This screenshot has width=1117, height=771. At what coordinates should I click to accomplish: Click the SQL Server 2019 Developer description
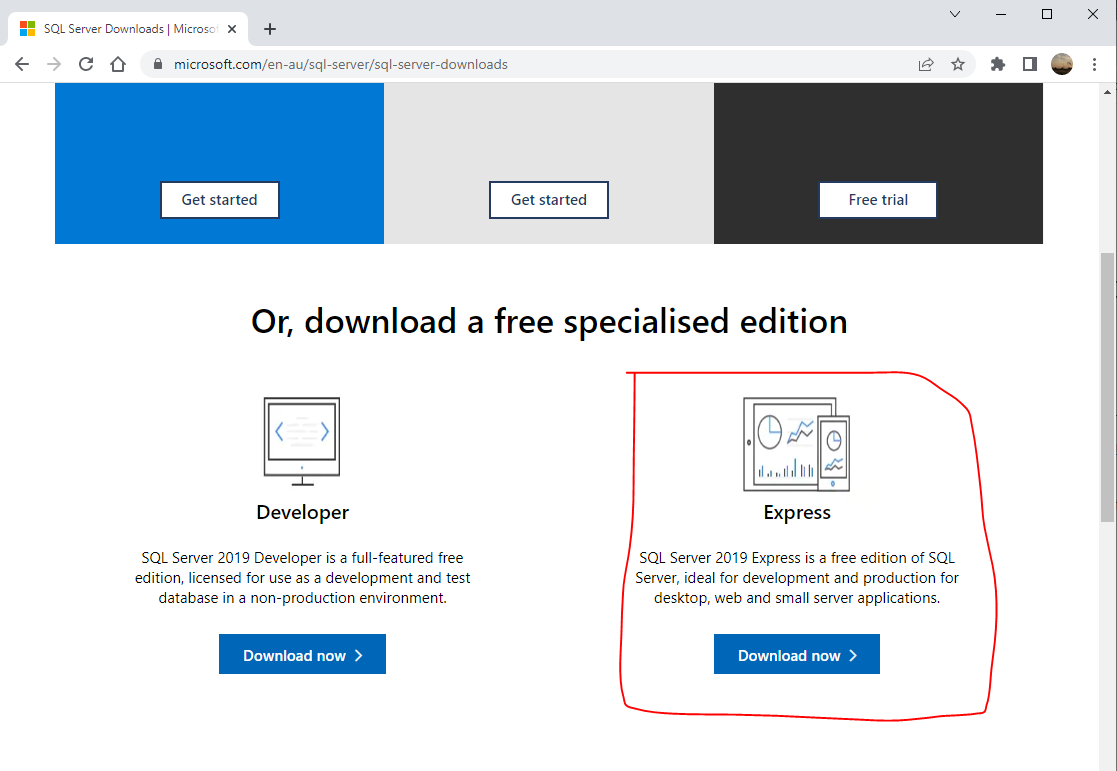pos(302,578)
